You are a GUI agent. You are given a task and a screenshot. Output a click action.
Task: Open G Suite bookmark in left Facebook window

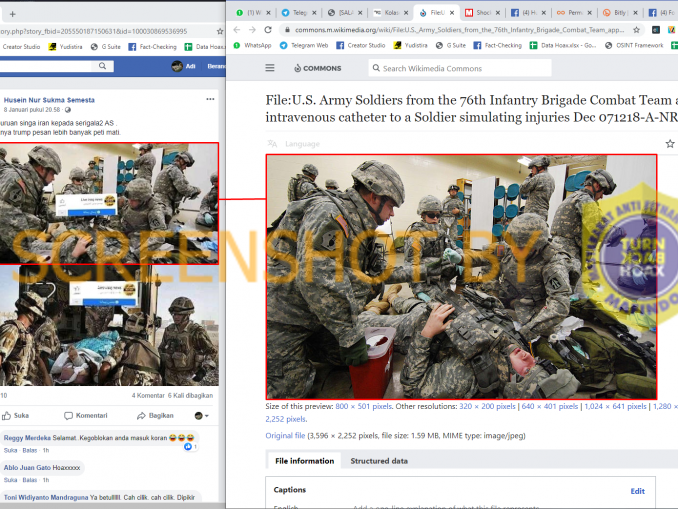click(x=106, y=47)
